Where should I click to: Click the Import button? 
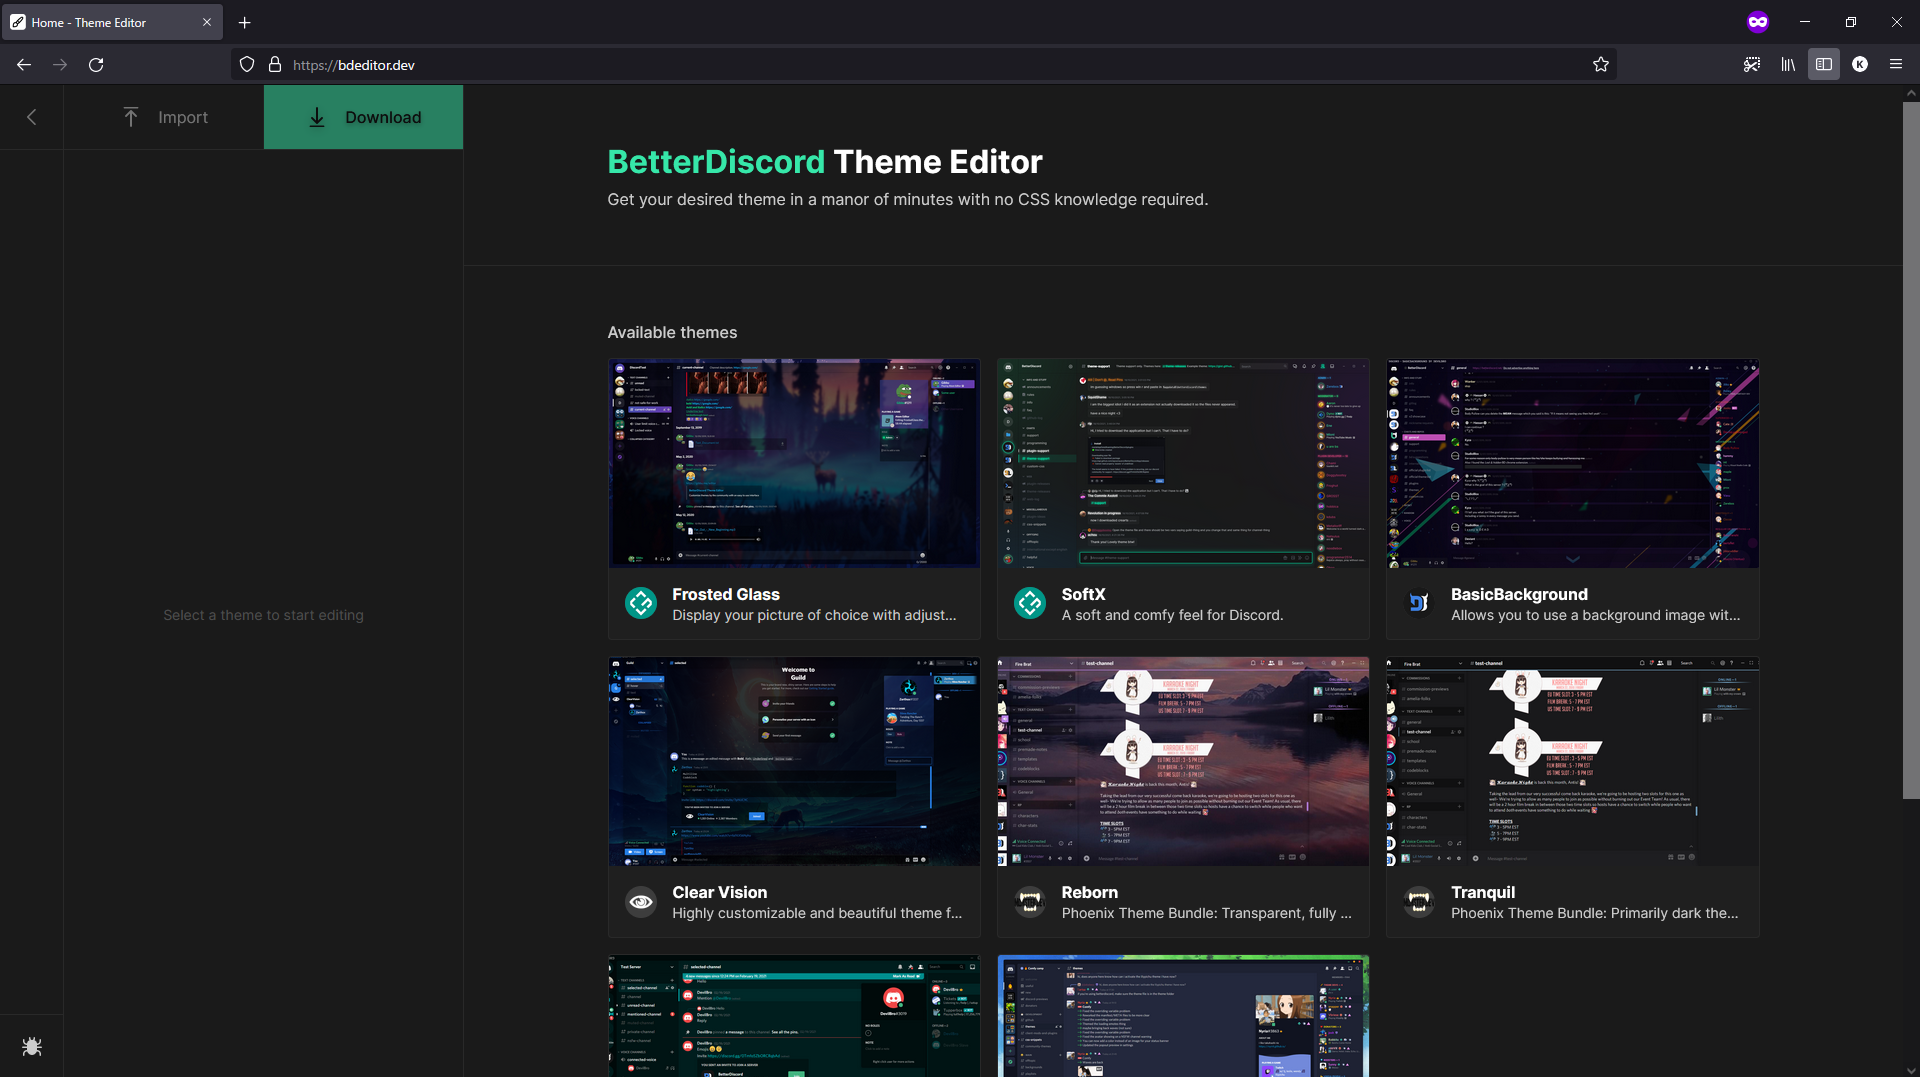click(x=164, y=117)
